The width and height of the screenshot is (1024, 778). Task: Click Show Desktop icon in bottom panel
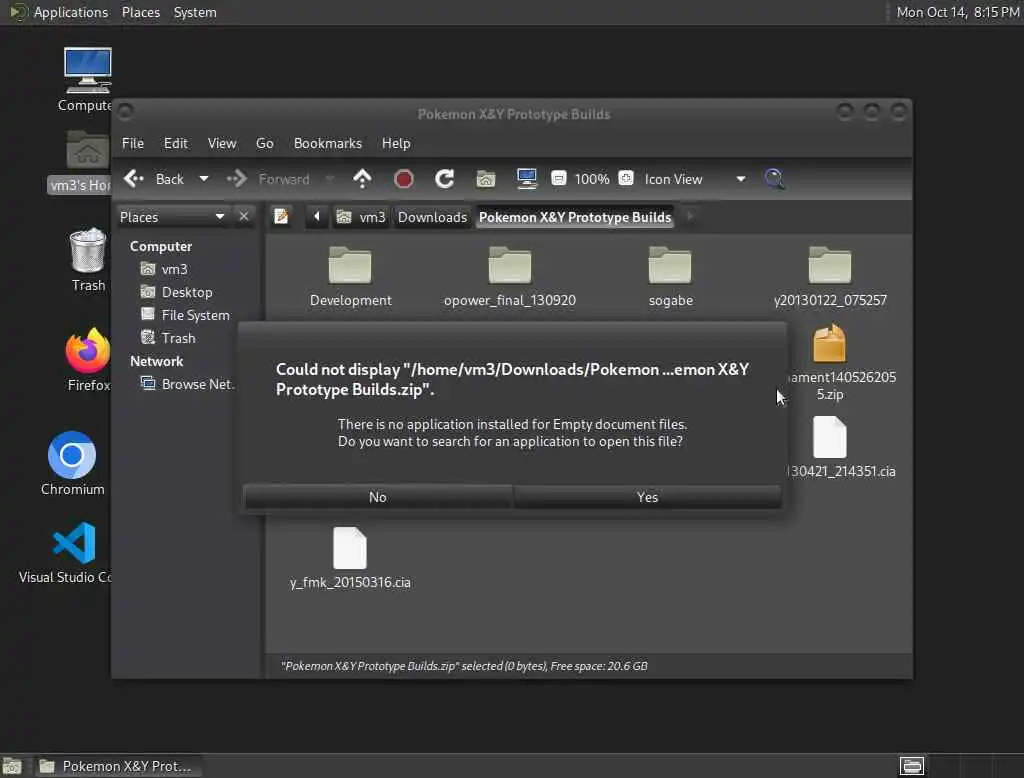click(12, 766)
